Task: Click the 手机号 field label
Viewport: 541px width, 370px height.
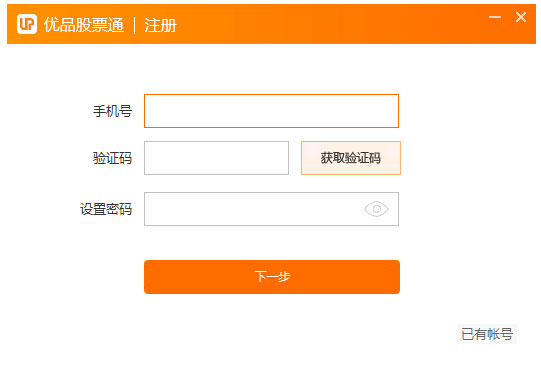Action: (x=112, y=111)
